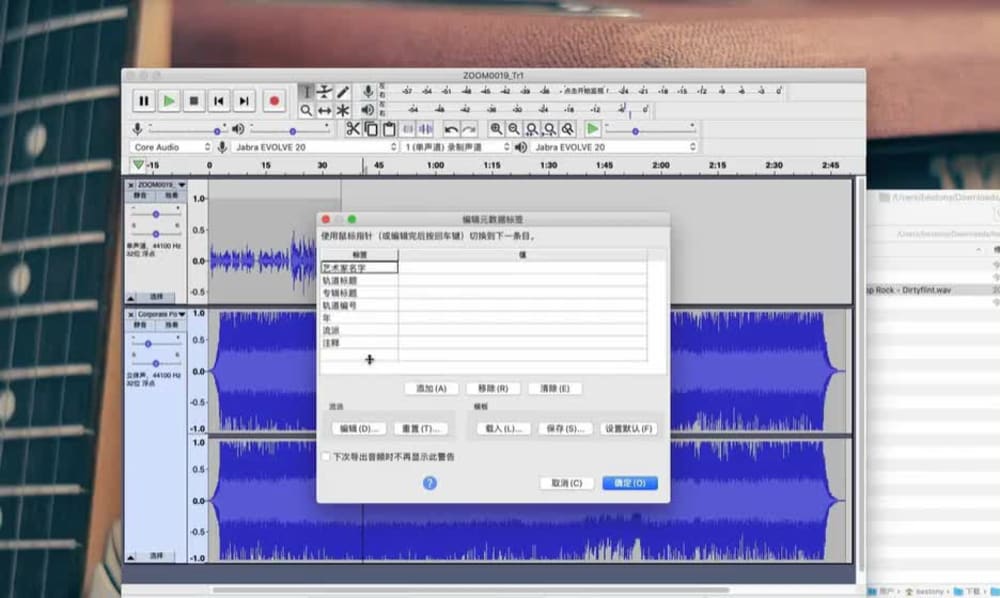Viewport: 1000px width, 598px height.
Task: Click the Redo arrow icon
Action: [469, 129]
